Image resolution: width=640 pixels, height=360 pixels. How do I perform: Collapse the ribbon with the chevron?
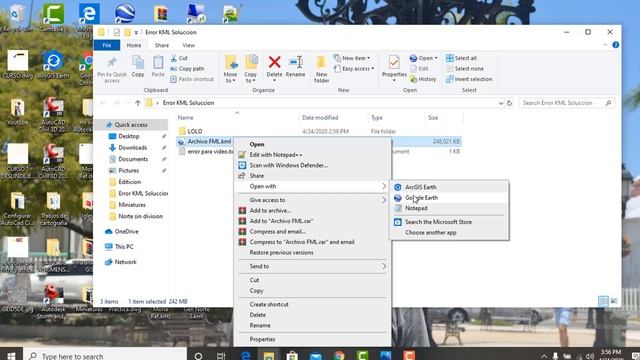click(x=605, y=45)
